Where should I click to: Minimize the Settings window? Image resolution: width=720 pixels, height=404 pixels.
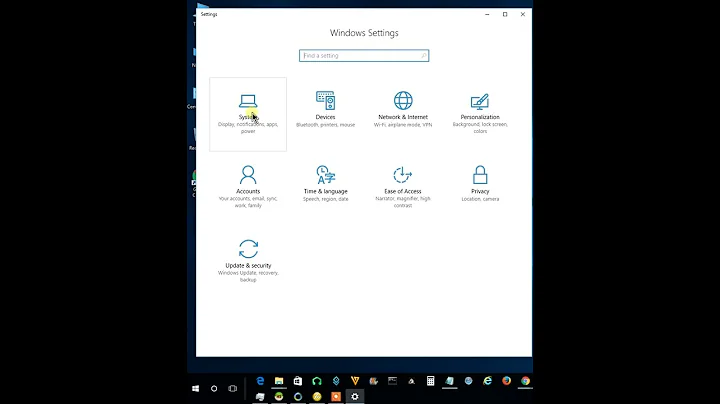[x=487, y=14]
